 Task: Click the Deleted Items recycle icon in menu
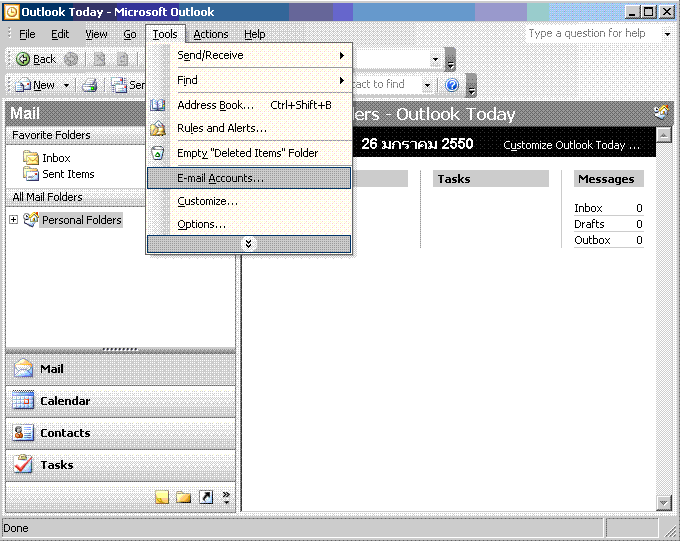tap(157, 153)
